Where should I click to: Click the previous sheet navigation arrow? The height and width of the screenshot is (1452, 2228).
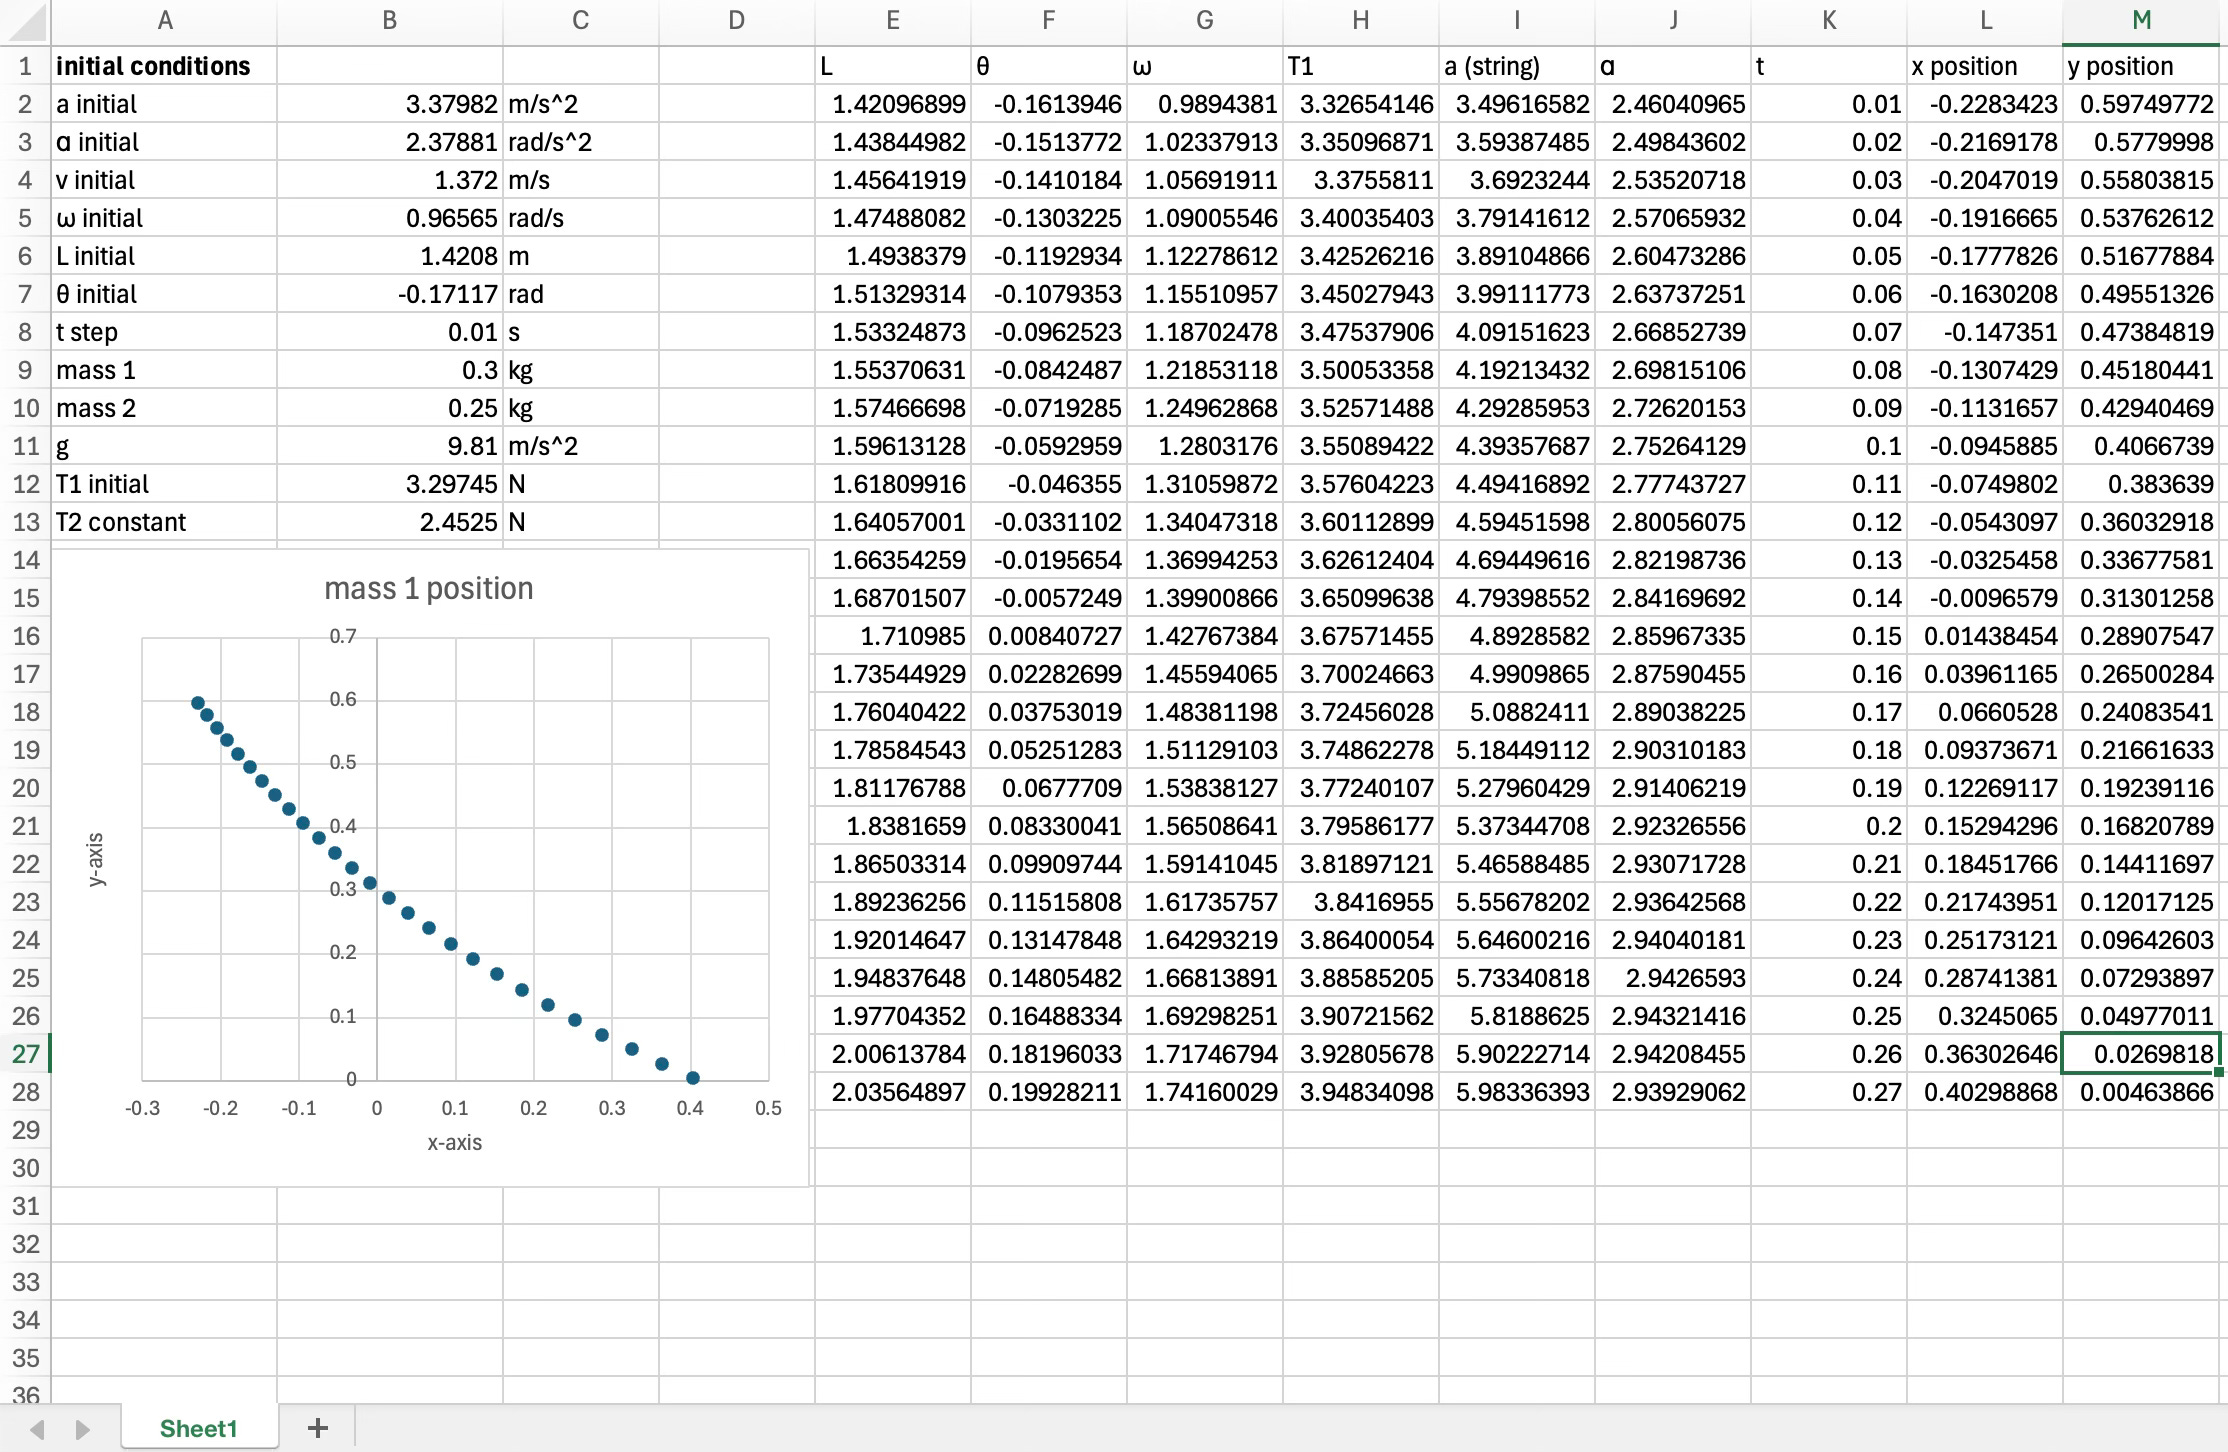[x=37, y=1429]
